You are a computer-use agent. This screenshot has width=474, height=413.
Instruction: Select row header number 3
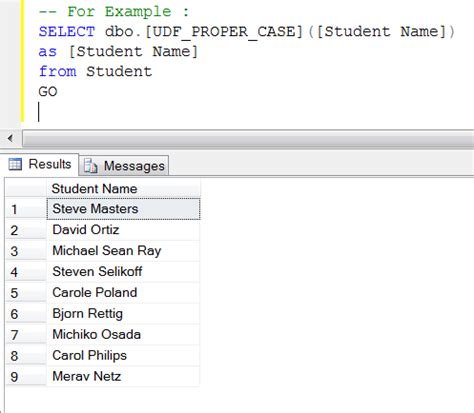[x=26, y=251]
